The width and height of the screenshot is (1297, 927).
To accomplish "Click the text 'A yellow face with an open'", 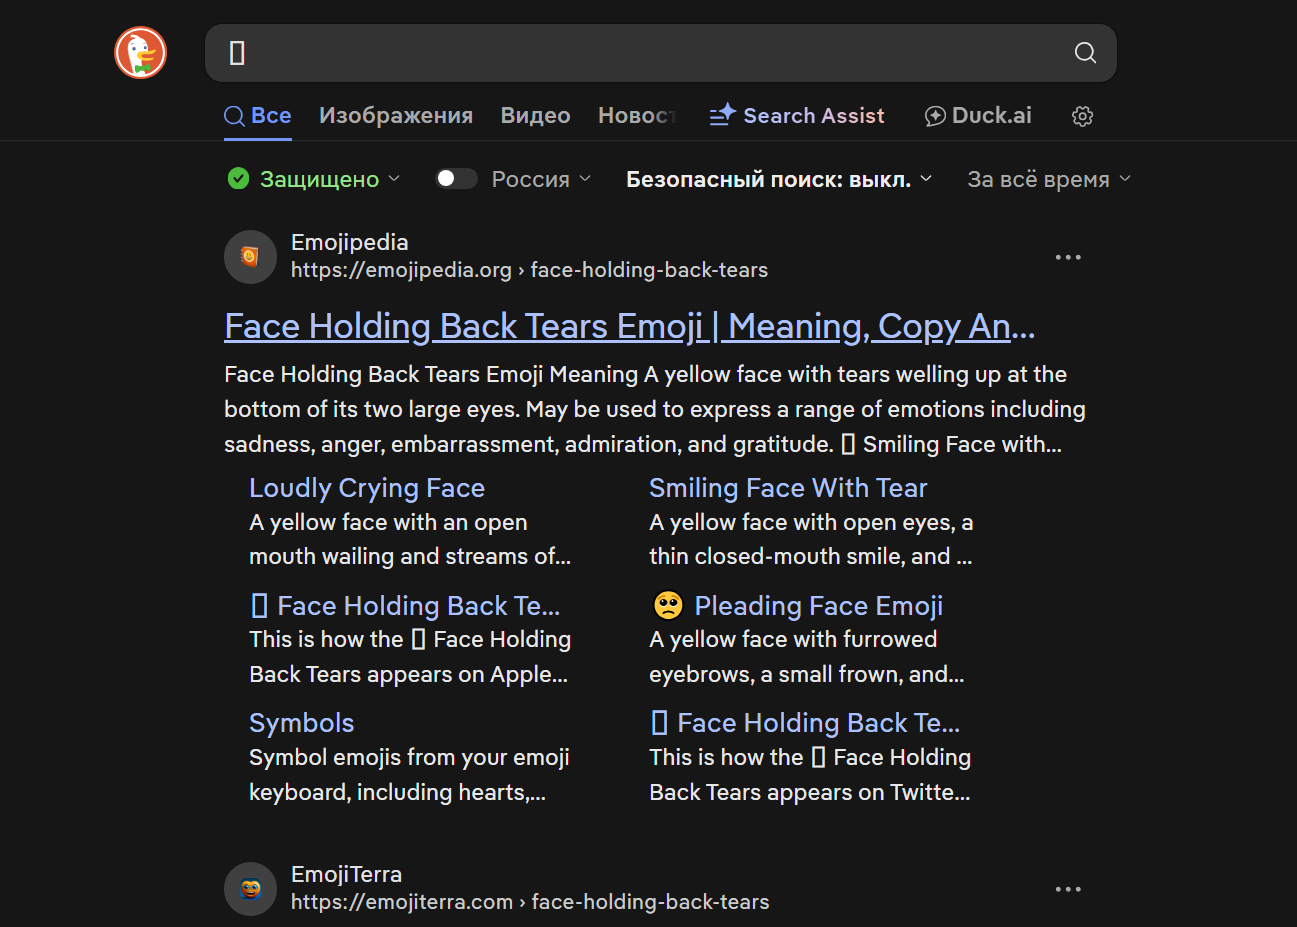I will 388,522.
